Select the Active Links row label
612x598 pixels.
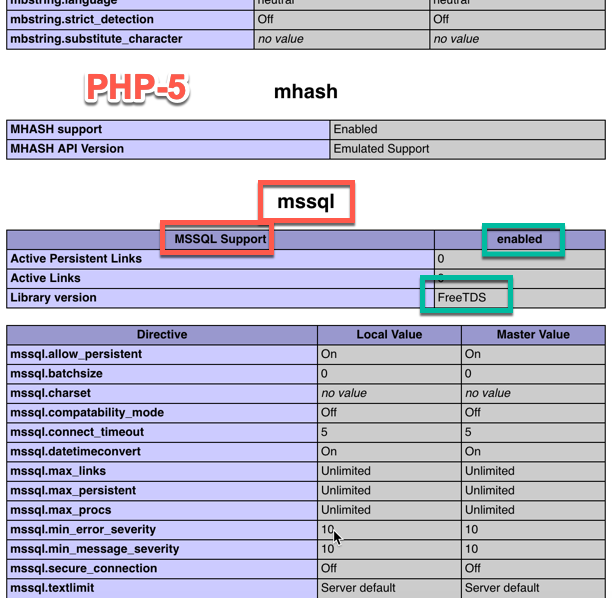point(220,278)
